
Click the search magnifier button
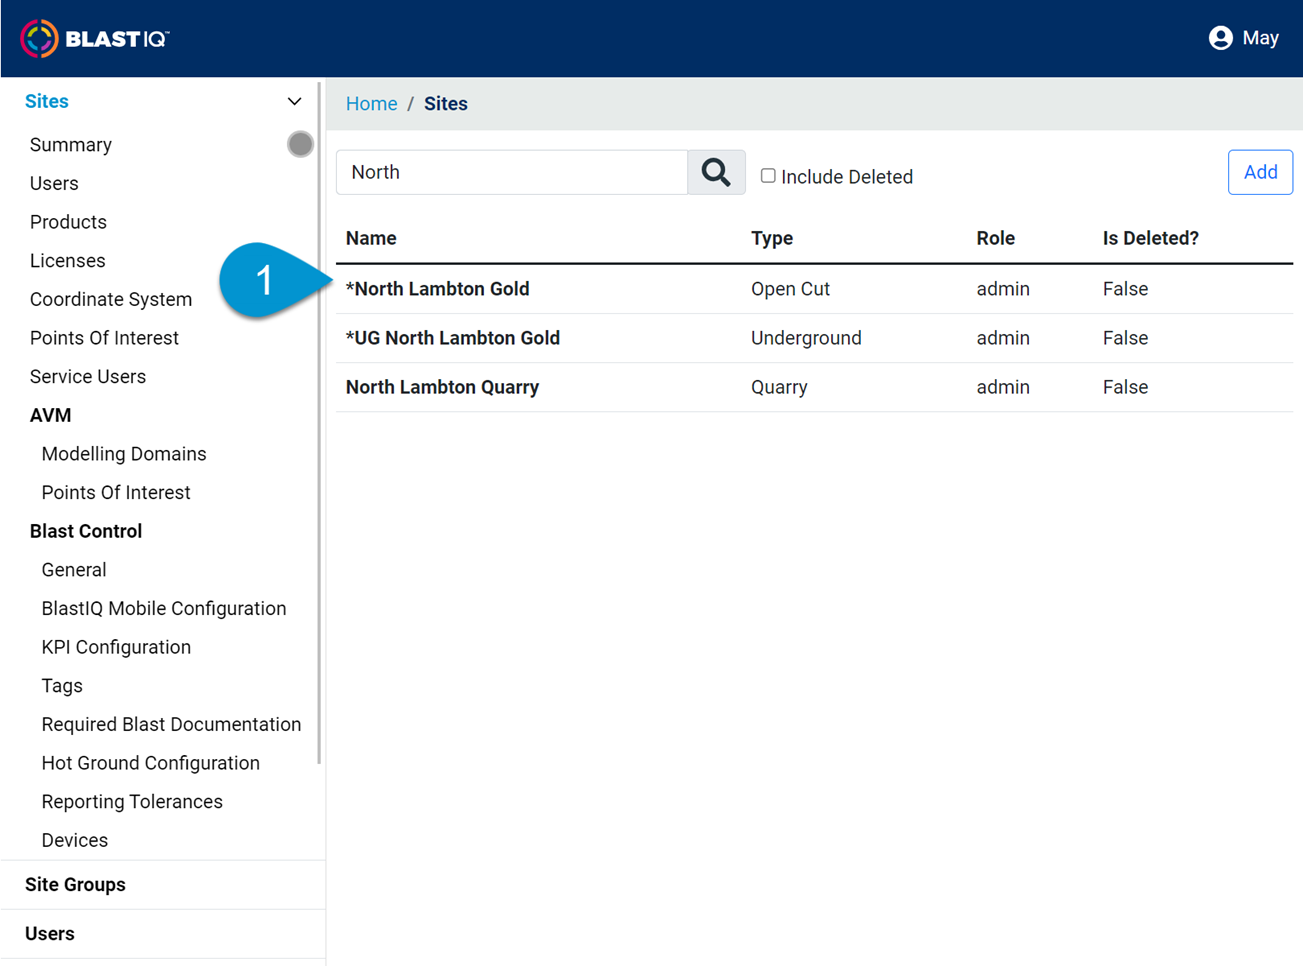[x=716, y=172]
